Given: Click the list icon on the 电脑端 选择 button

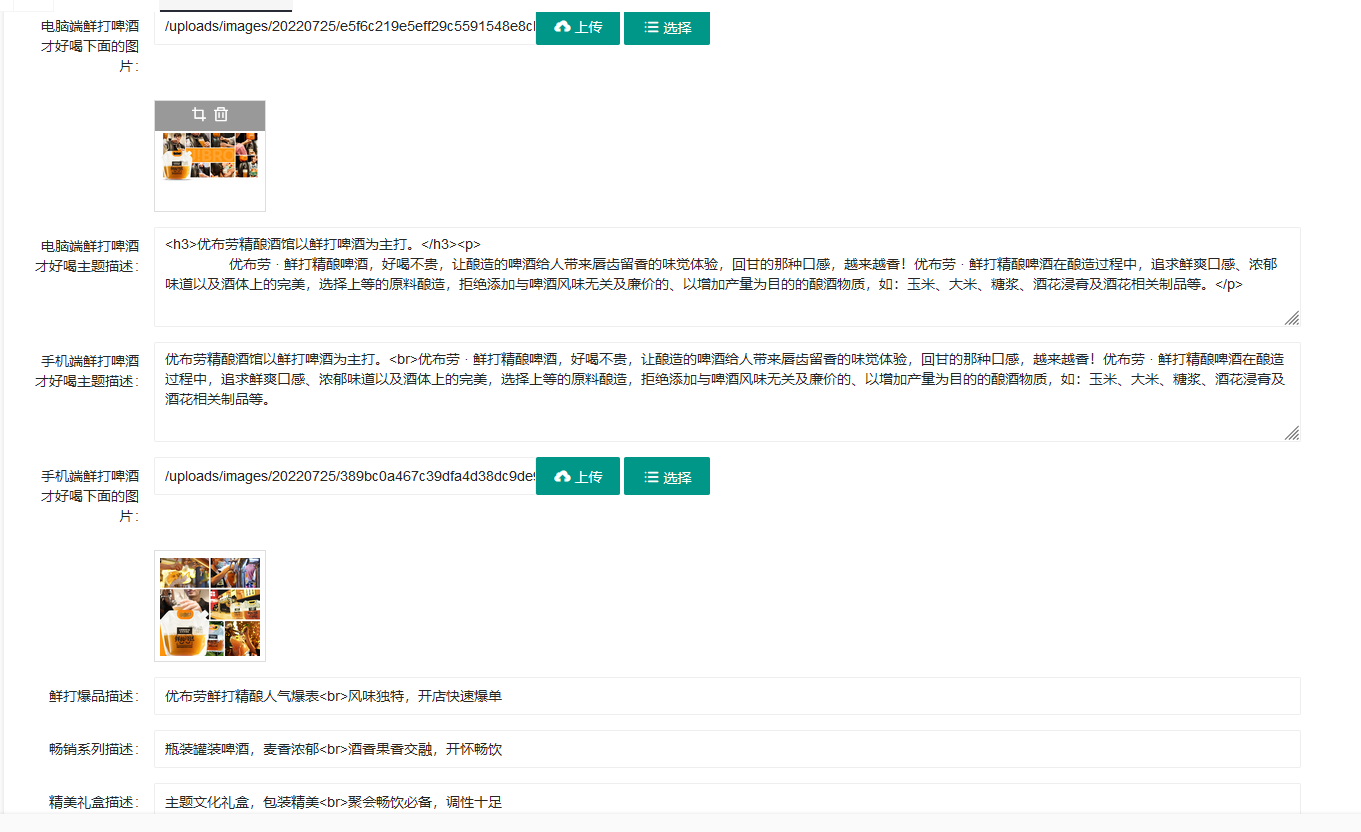Looking at the screenshot, I should [x=651, y=27].
